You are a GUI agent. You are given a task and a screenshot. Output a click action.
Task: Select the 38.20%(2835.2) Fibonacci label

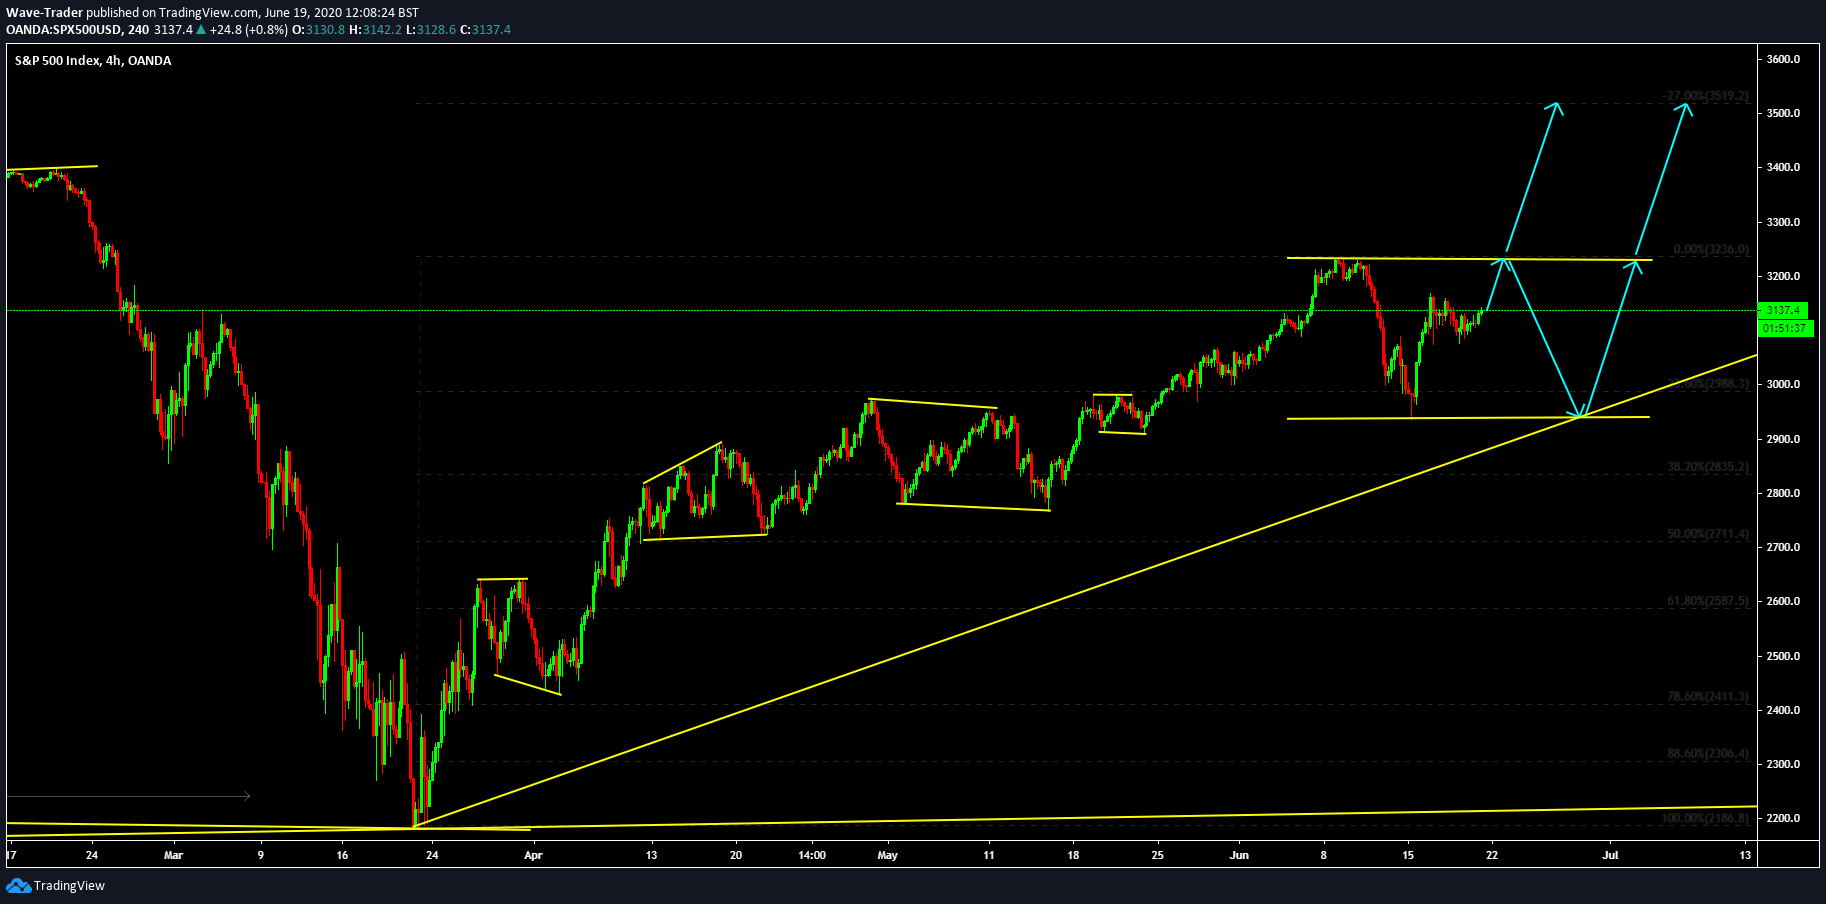point(1708,466)
